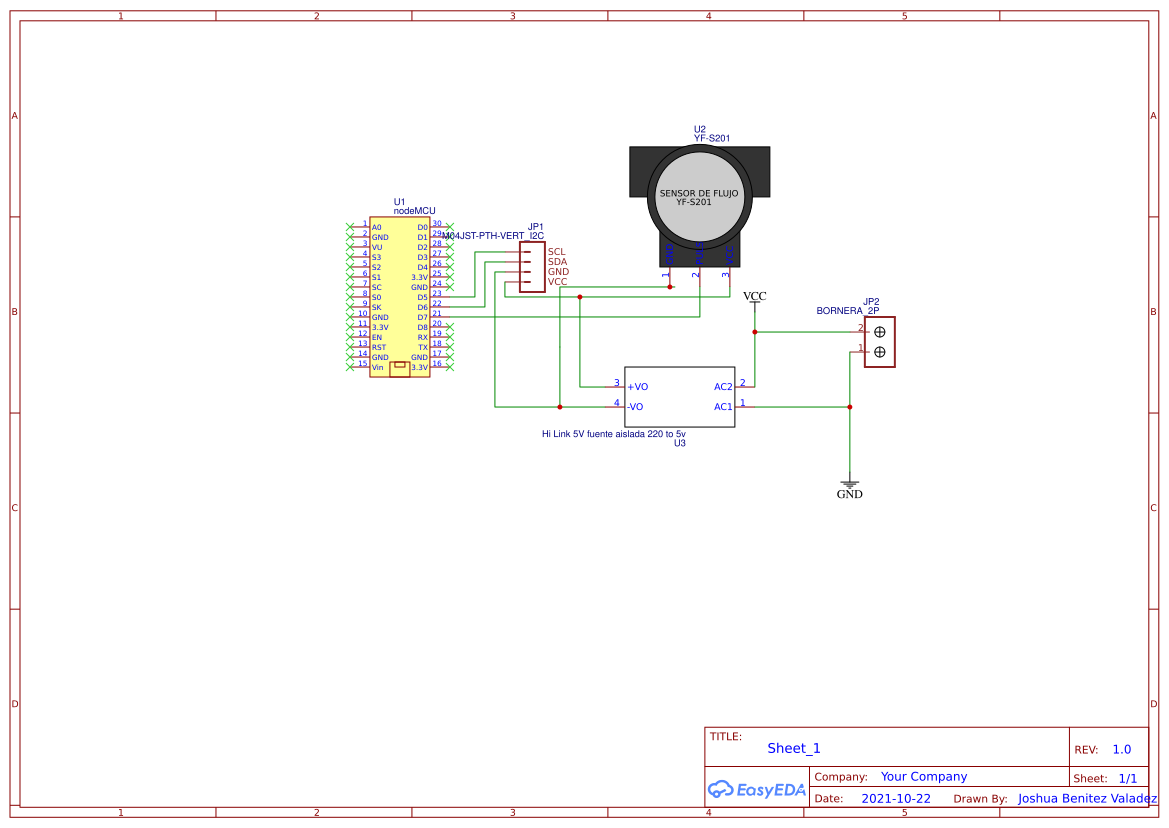Toggle the no-connect mark on pin A0

[349, 226]
